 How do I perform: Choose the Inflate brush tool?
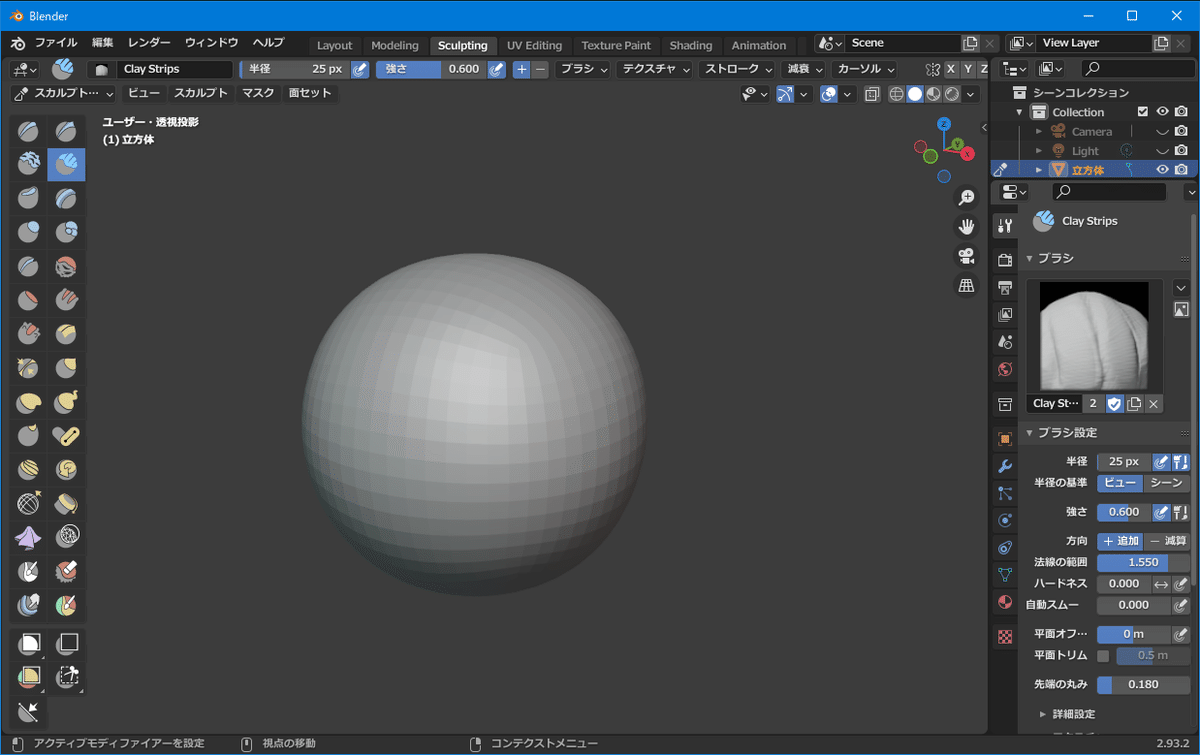click(29, 233)
